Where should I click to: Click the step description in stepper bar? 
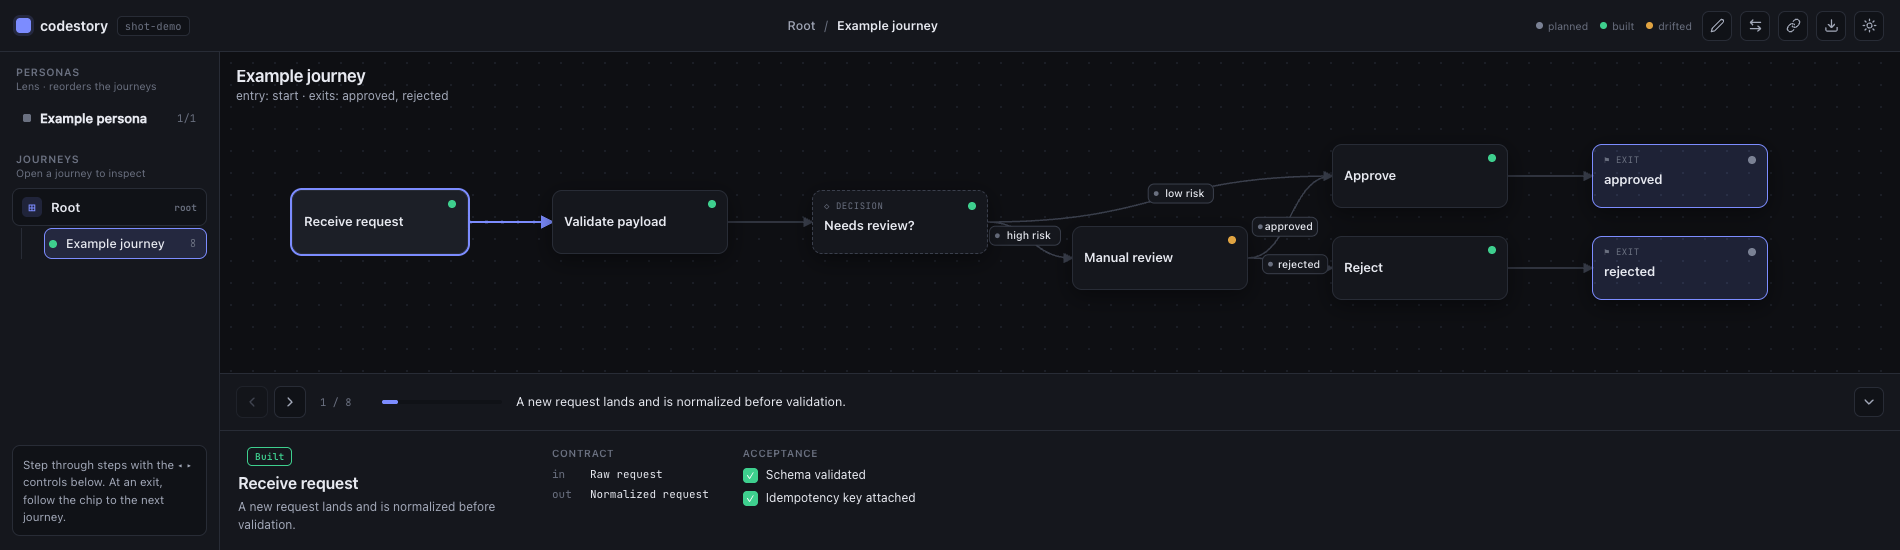pyautogui.click(x=681, y=402)
